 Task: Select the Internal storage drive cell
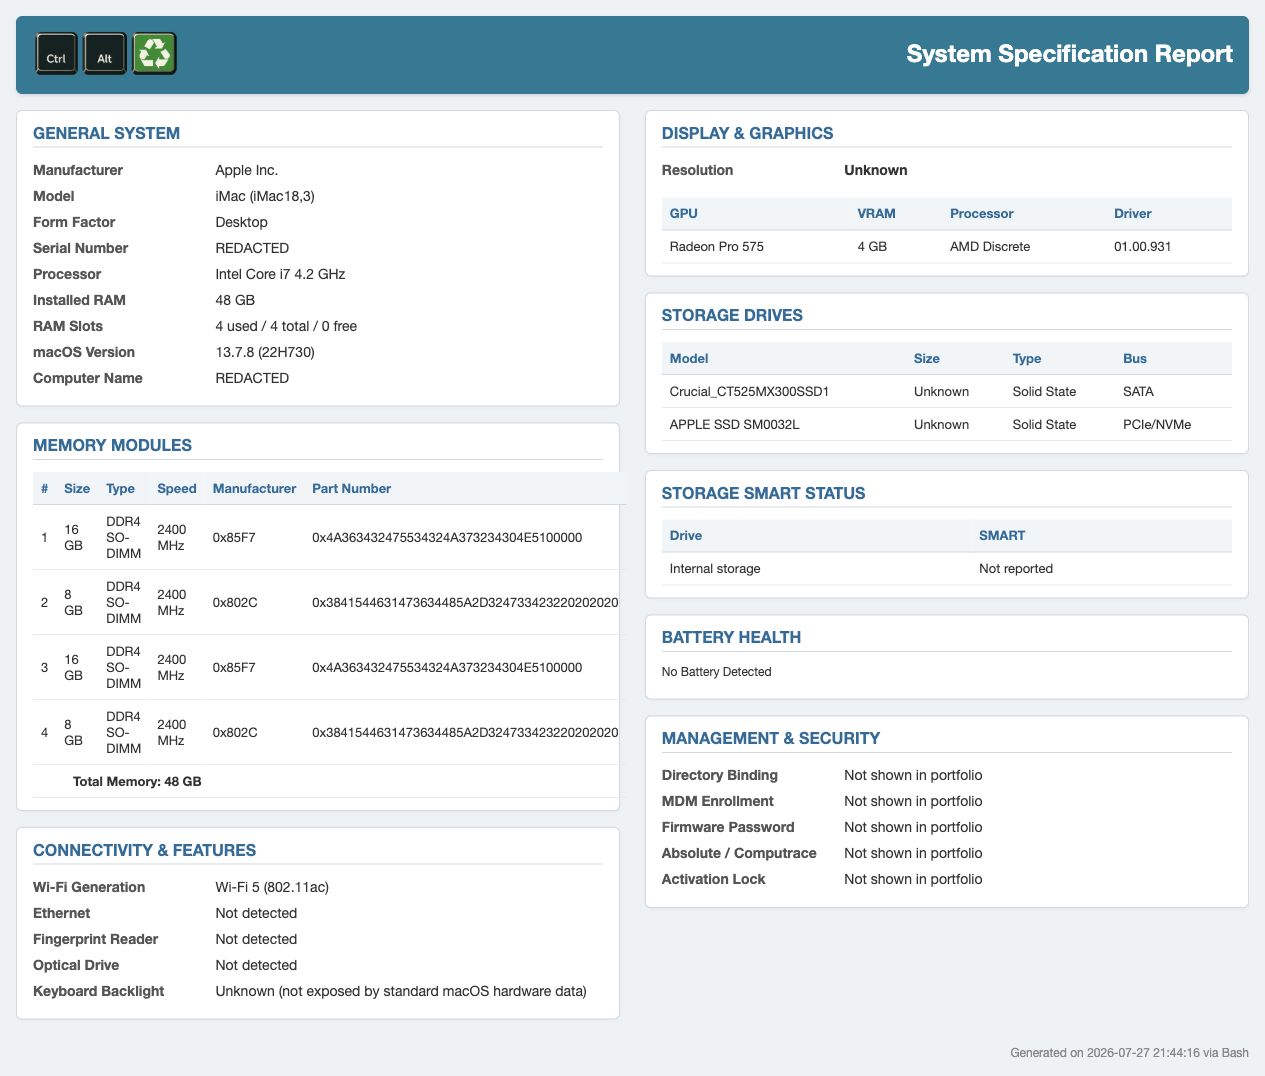point(715,568)
